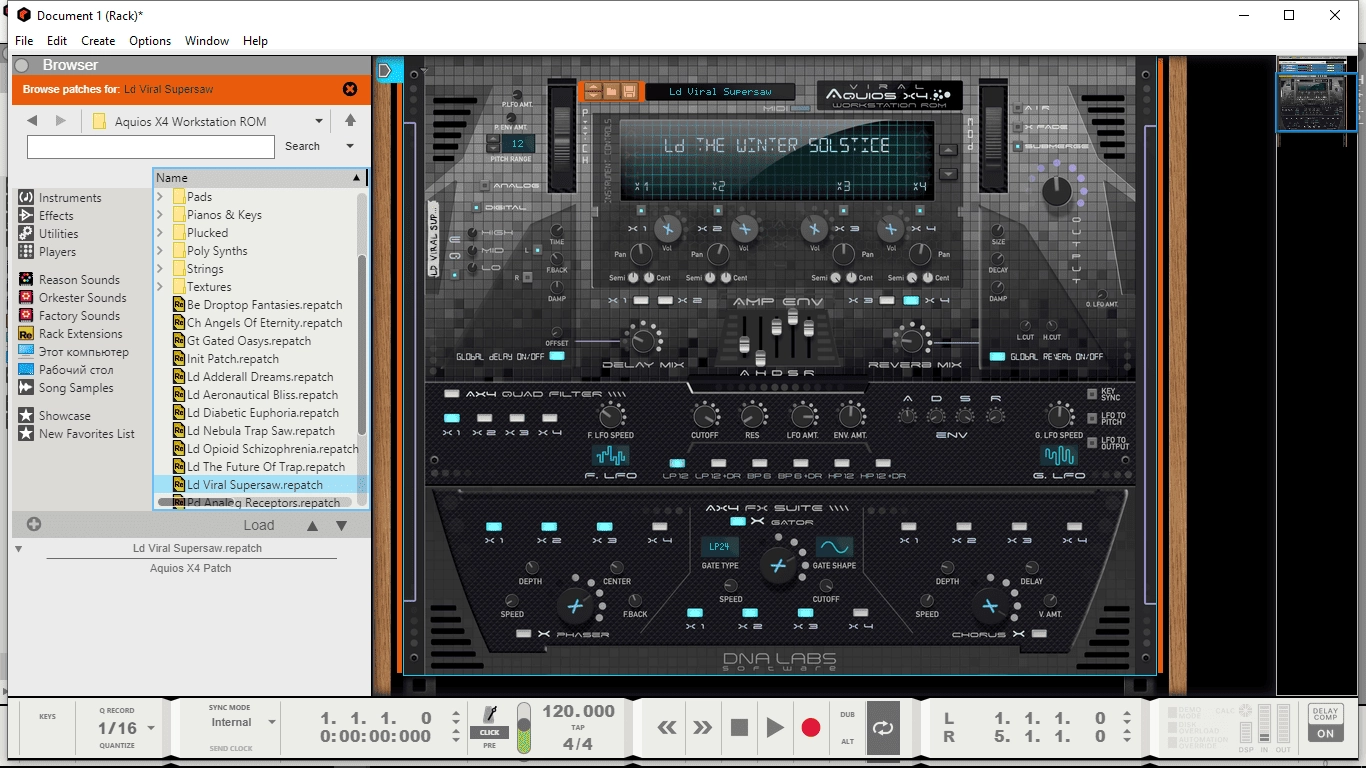Open the Help menu

(255, 41)
